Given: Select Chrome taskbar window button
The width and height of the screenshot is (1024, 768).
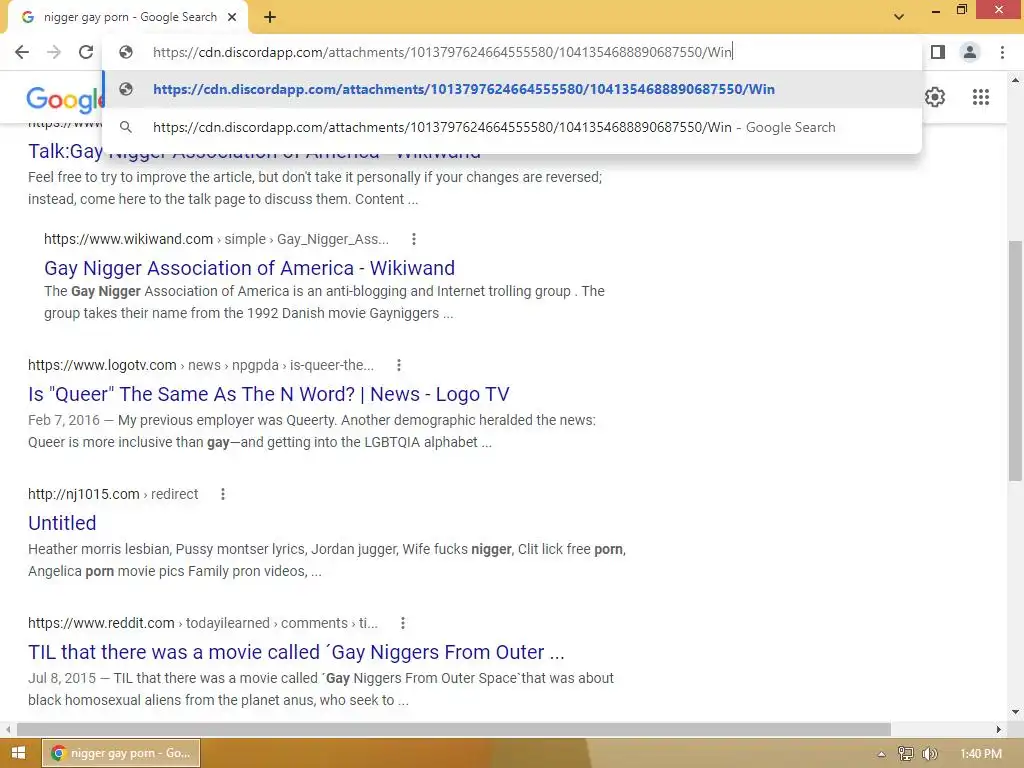Looking at the screenshot, I should (x=121, y=753).
